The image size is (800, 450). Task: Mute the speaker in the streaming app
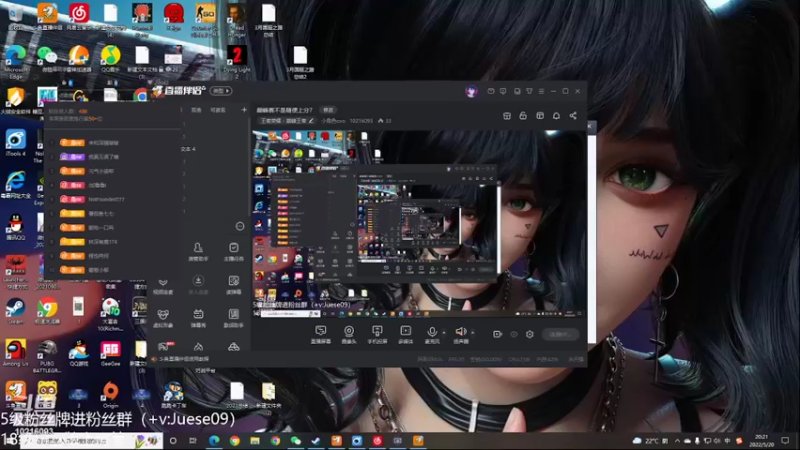coord(461,335)
